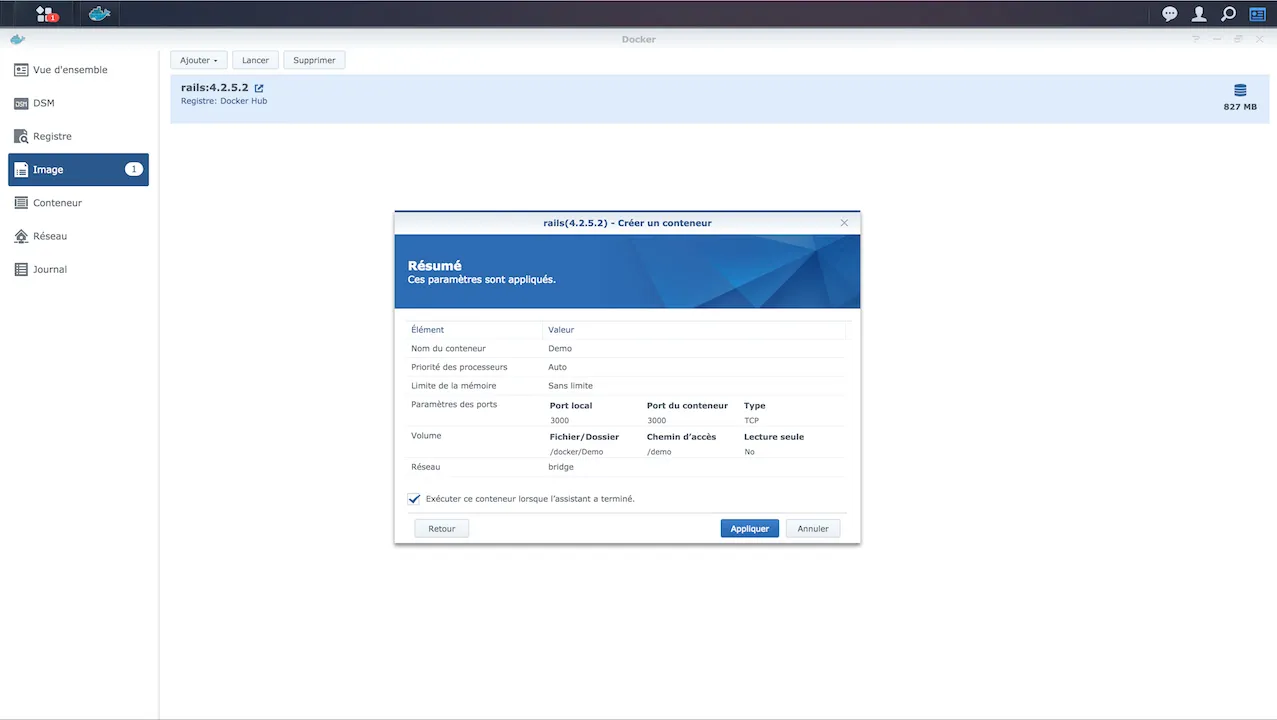
Task: Click the 'Paramètres des ports' label
Action: [454, 404]
